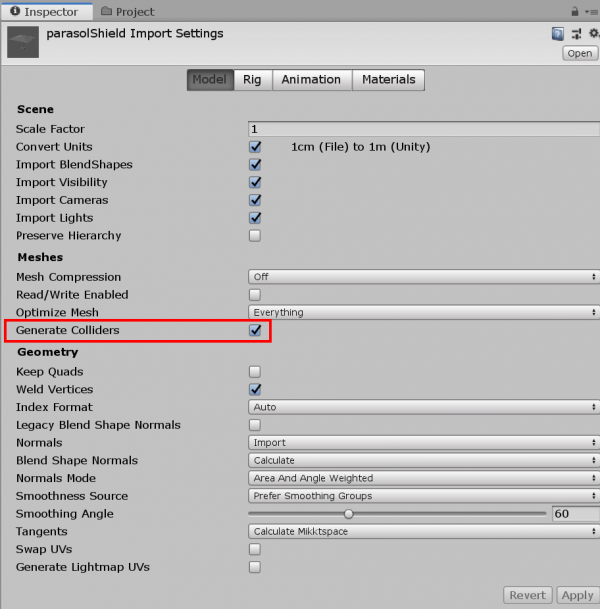Select the Rig tab
The image size is (600, 609).
coord(252,80)
